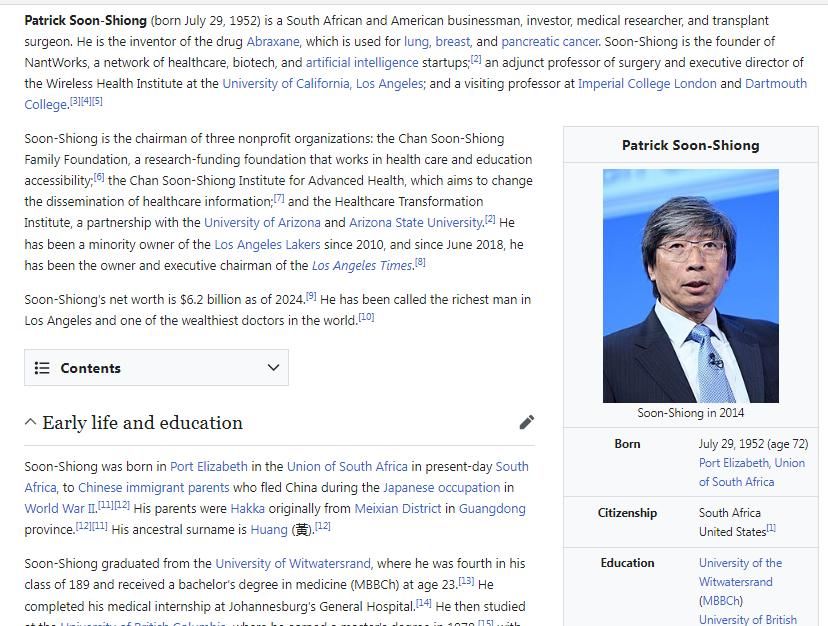828x626 pixels.
Task: Open citation [6] after accessibility
Action: 99,177
